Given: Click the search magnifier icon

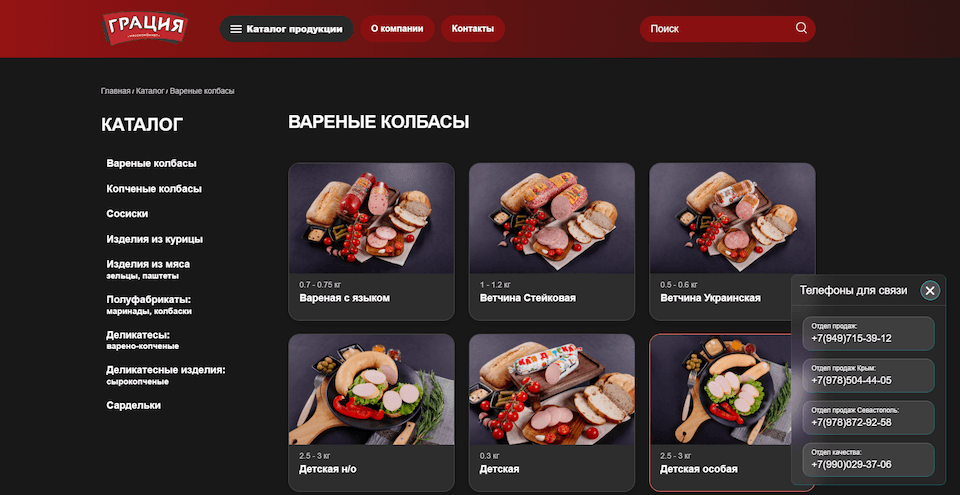Looking at the screenshot, I should [801, 28].
